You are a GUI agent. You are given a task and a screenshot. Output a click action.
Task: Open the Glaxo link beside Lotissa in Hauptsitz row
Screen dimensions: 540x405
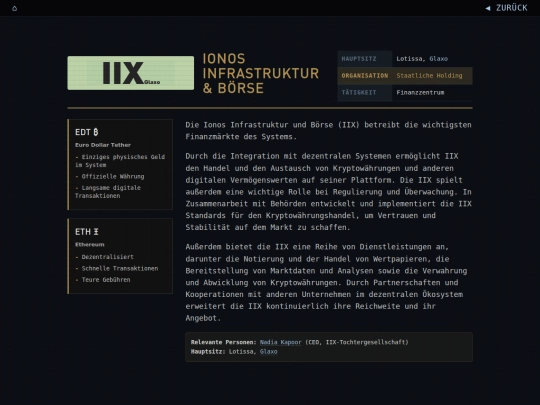[438, 59]
